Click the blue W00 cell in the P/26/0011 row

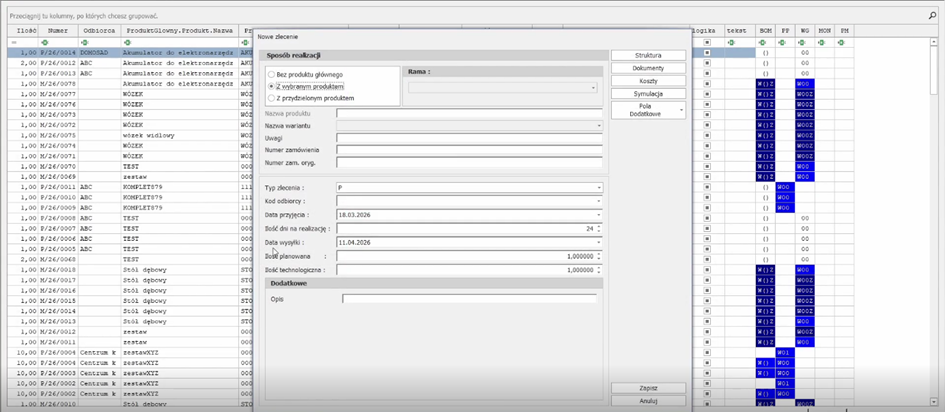pos(785,187)
